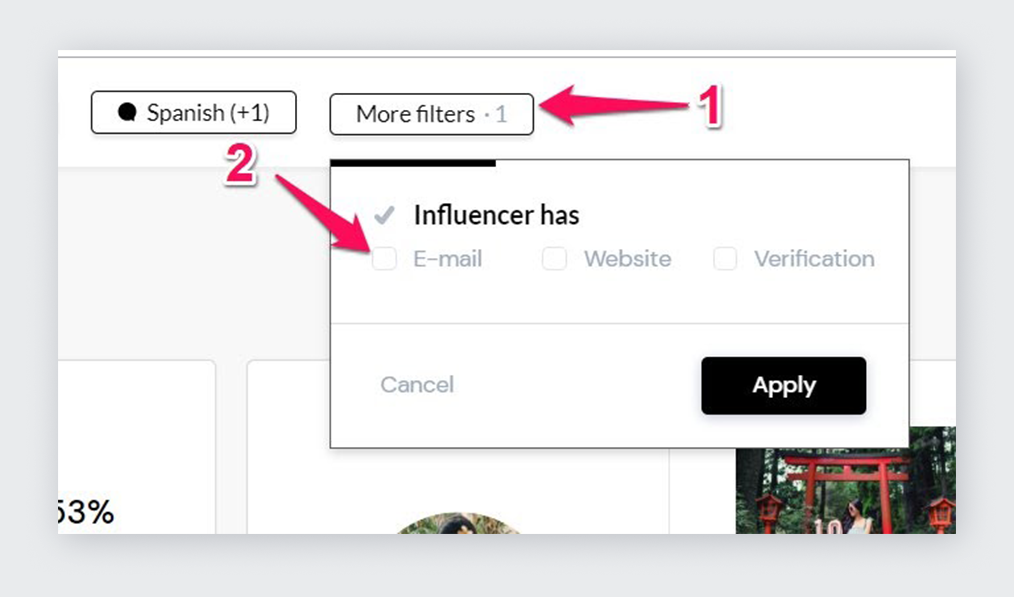1014x597 pixels.
Task: Open the Spanish (+1) language filter
Action: (x=193, y=113)
